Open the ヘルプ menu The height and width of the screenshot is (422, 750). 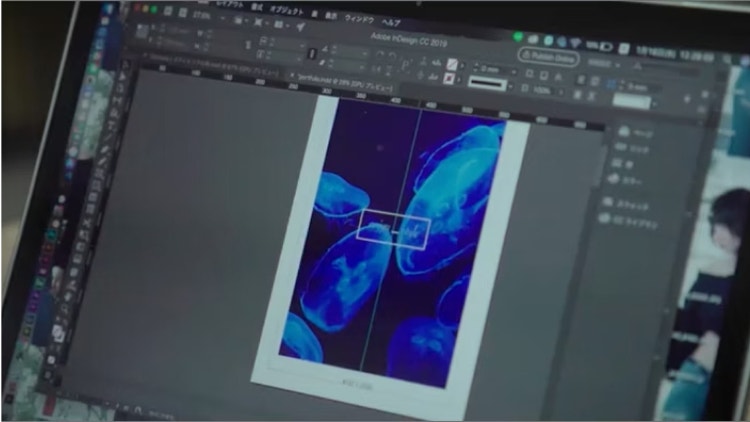click(391, 22)
